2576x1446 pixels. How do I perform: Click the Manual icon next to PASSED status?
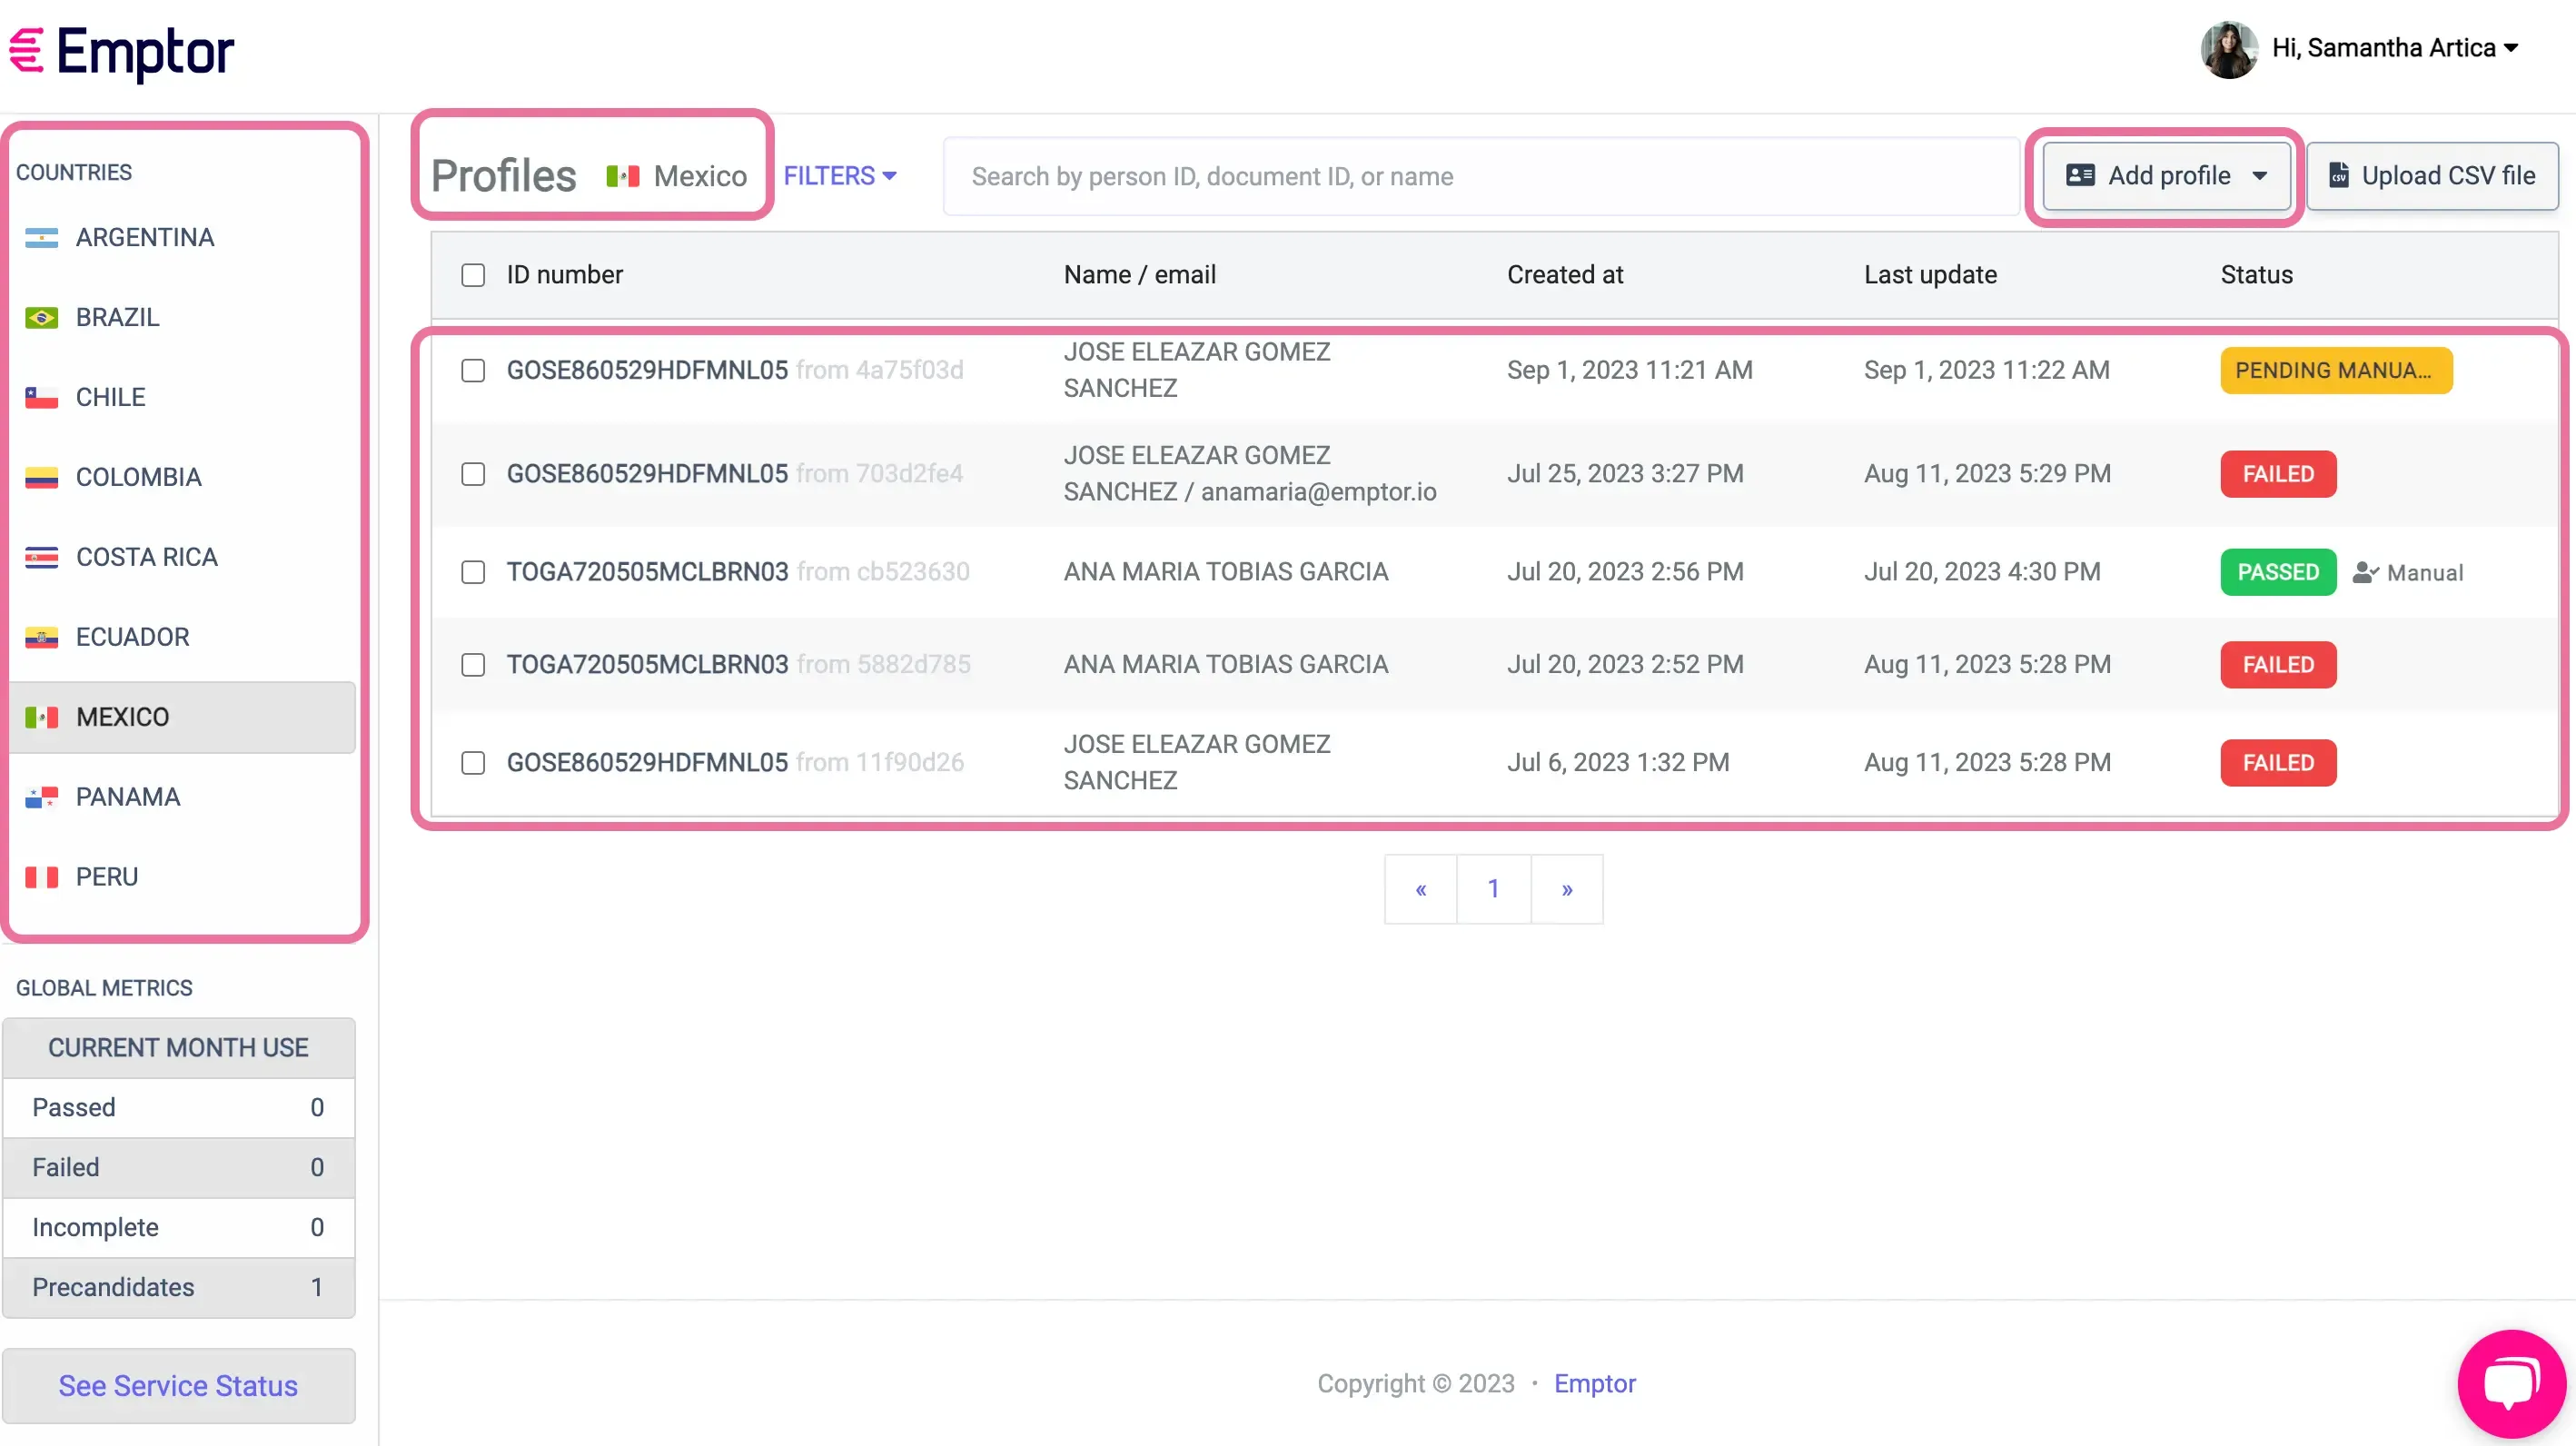(2365, 572)
